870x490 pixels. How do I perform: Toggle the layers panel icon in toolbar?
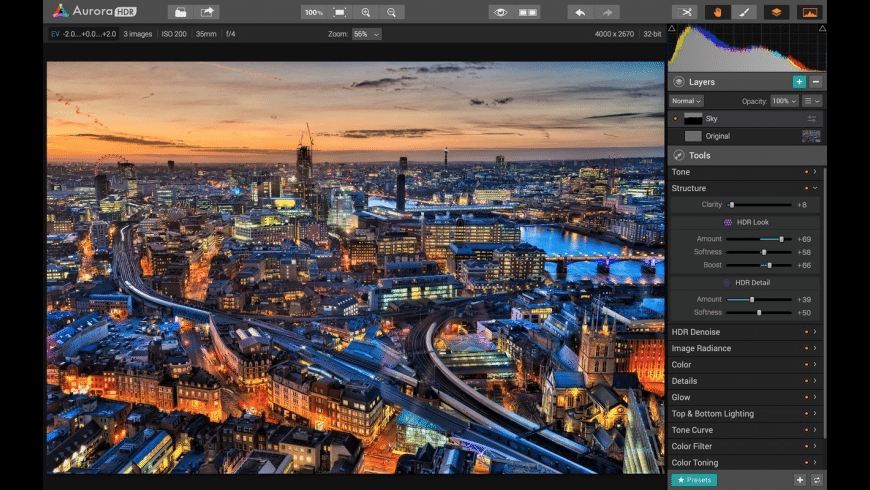tap(776, 12)
